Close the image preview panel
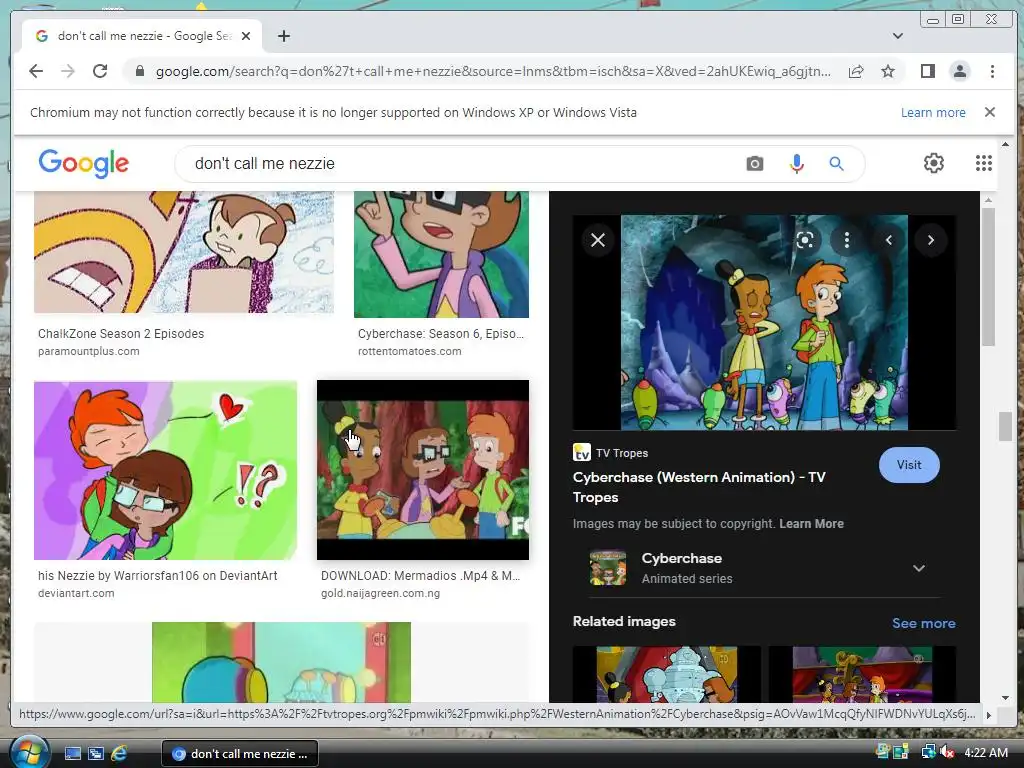This screenshot has width=1024, height=768. tap(598, 240)
